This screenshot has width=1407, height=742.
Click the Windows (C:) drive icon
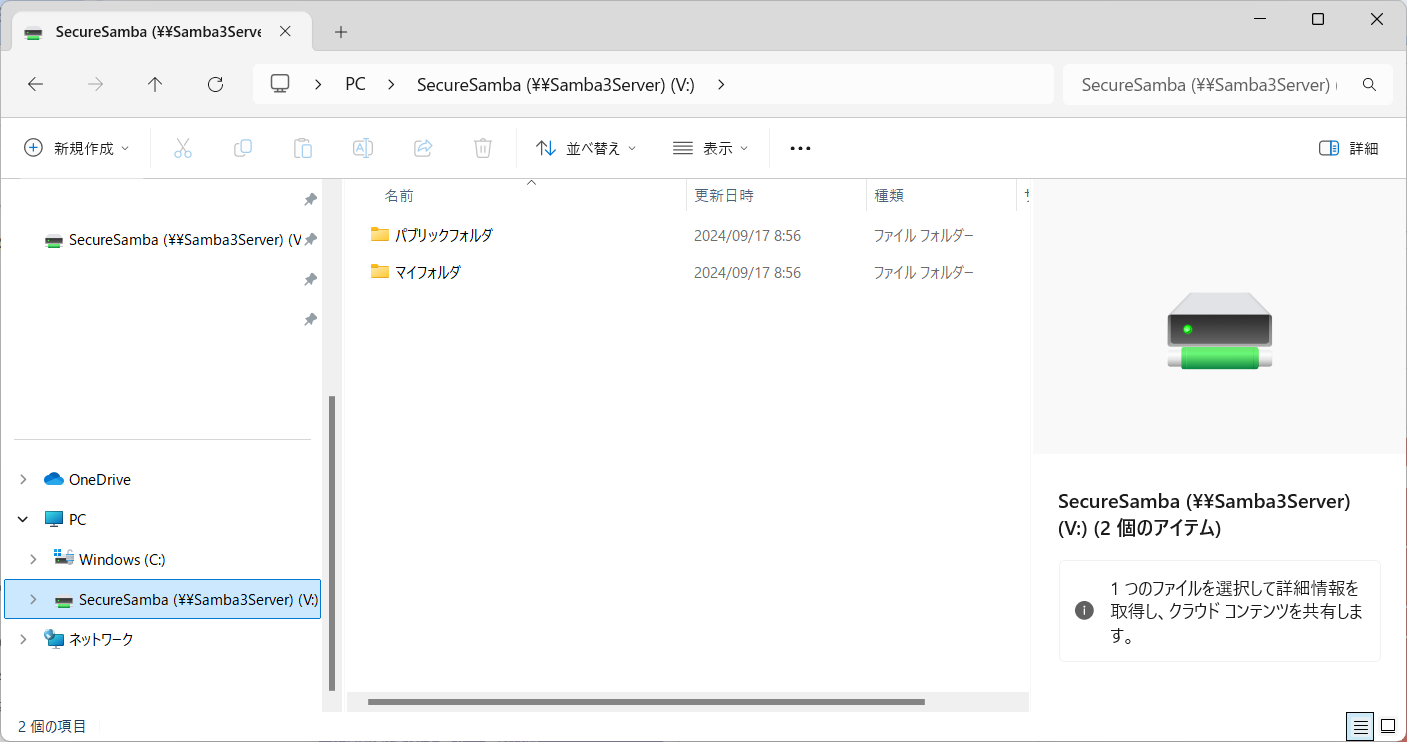(x=63, y=558)
